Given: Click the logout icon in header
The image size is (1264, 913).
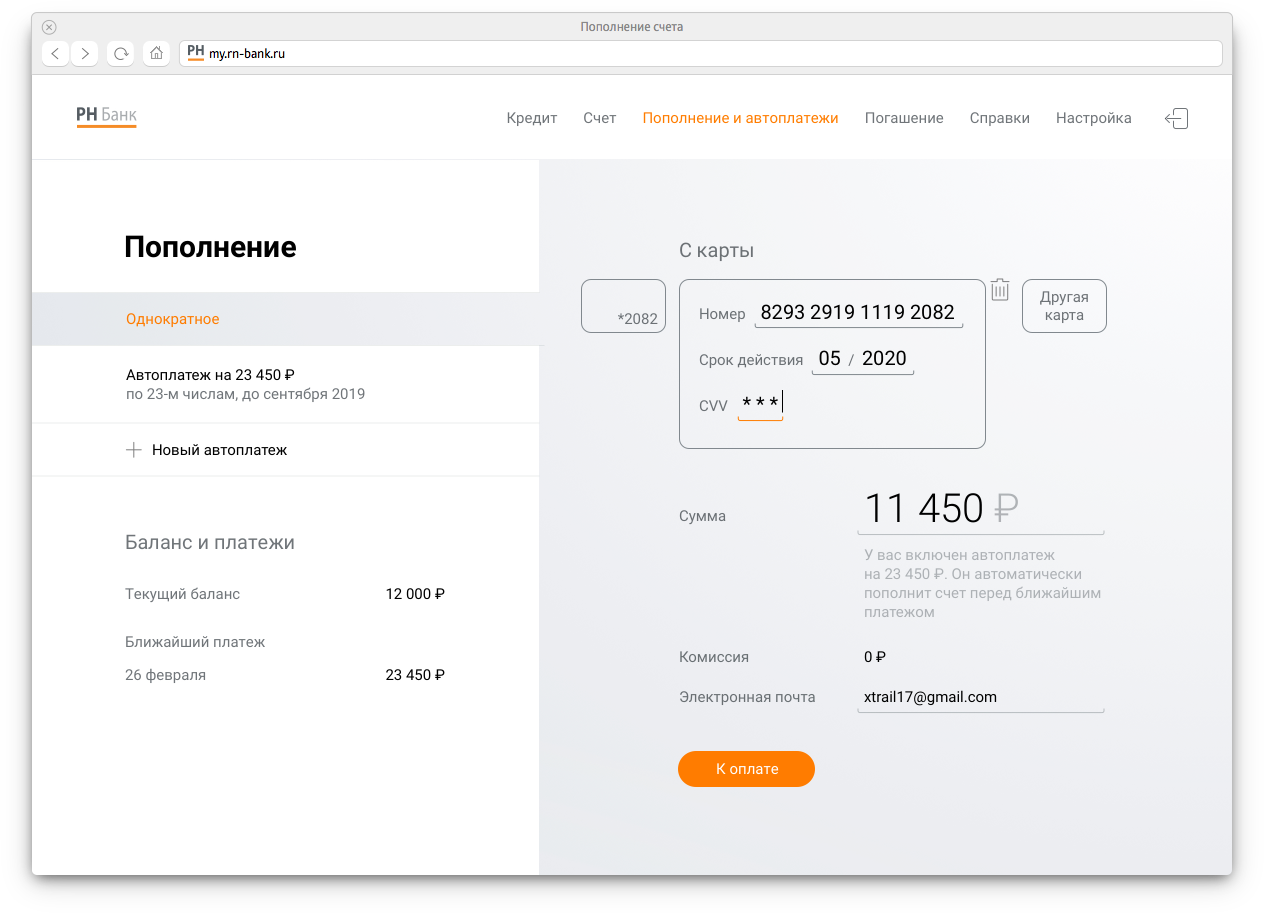Looking at the screenshot, I should [1176, 118].
